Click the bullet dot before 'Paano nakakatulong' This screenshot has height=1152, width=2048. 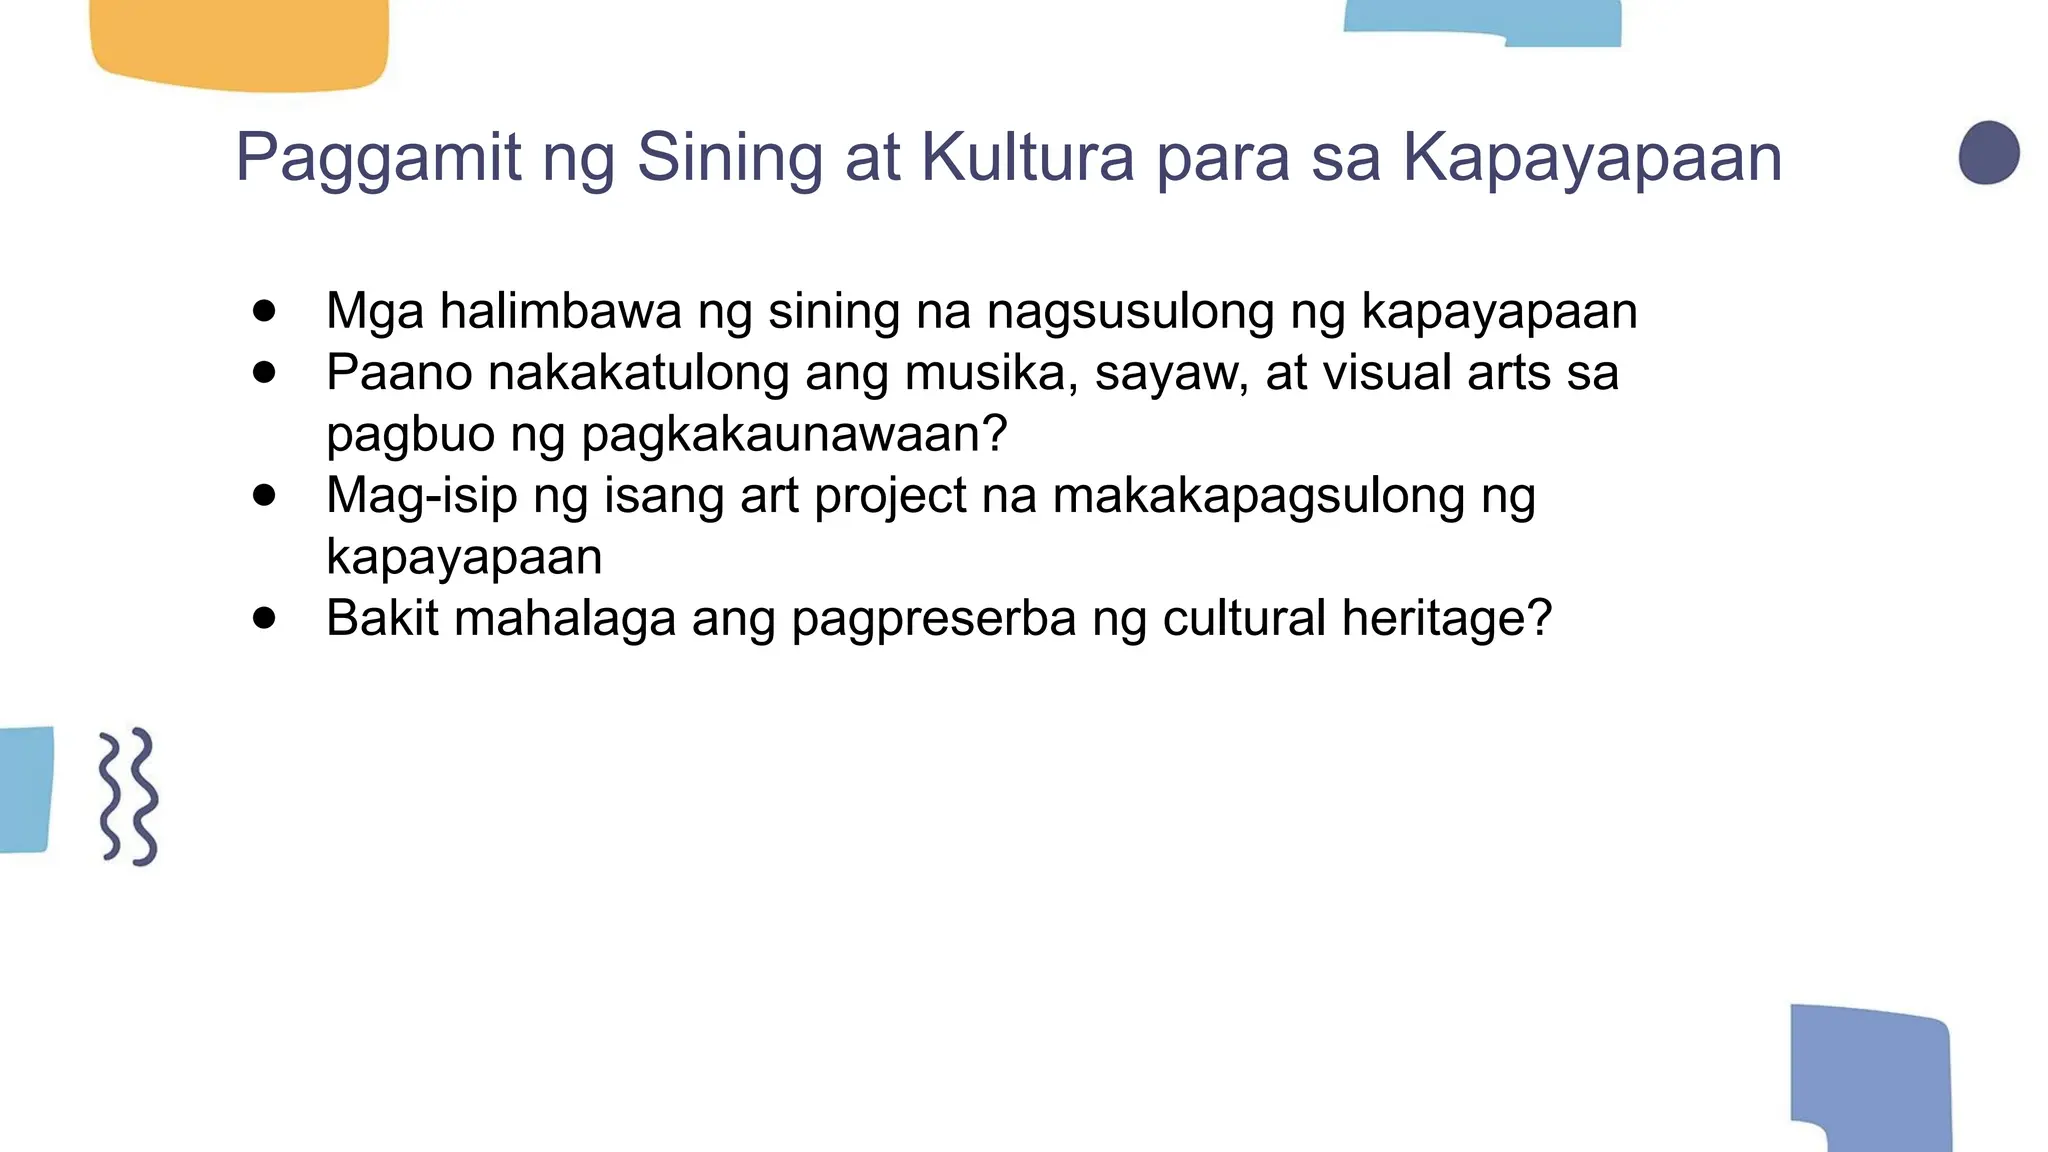coord(264,373)
